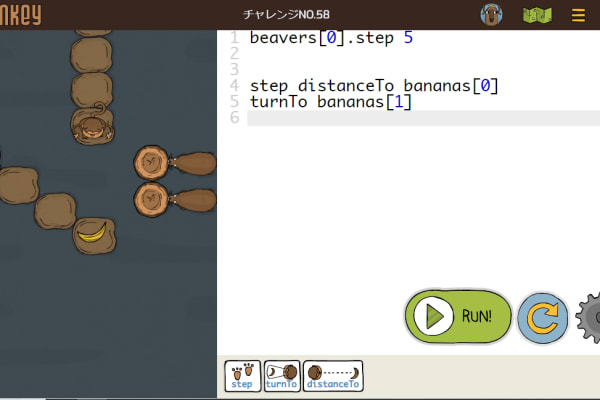The width and height of the screenshot is (600, 400).
Task: Click the step distanceTo bananas[0] code line
Action: point(373,86)
